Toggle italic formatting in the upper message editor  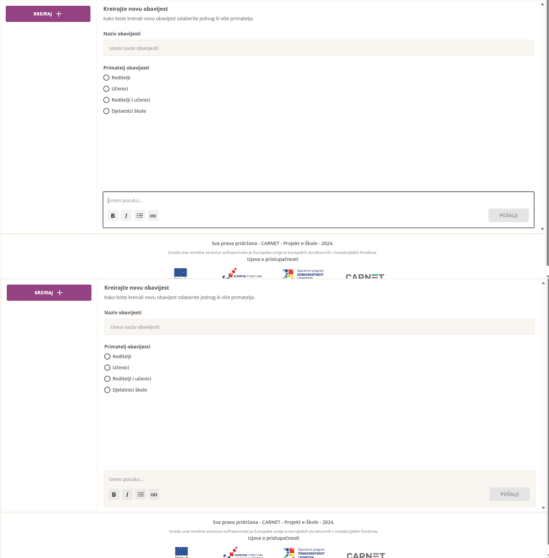pyautogui.click(x=126, y=216)
